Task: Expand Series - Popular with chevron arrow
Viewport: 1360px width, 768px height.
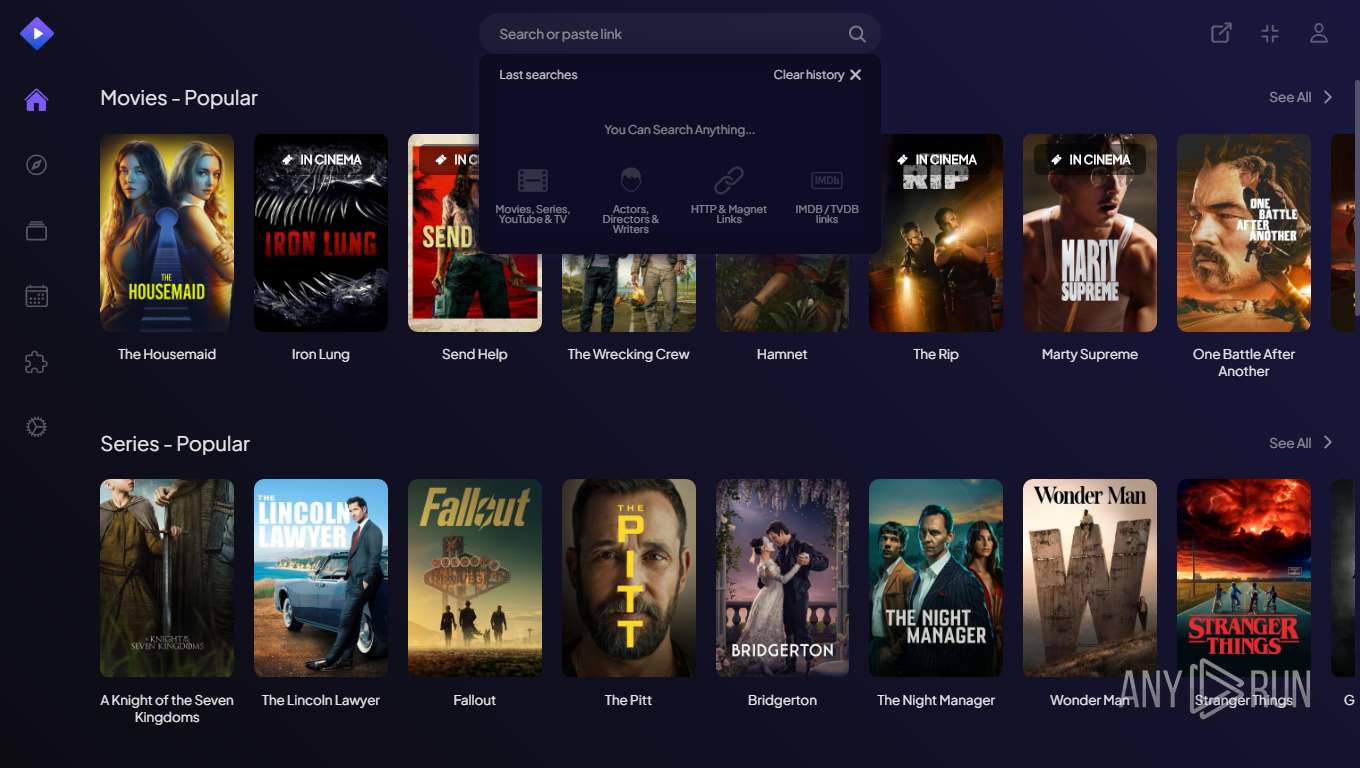Action: tap(1328, 442)
